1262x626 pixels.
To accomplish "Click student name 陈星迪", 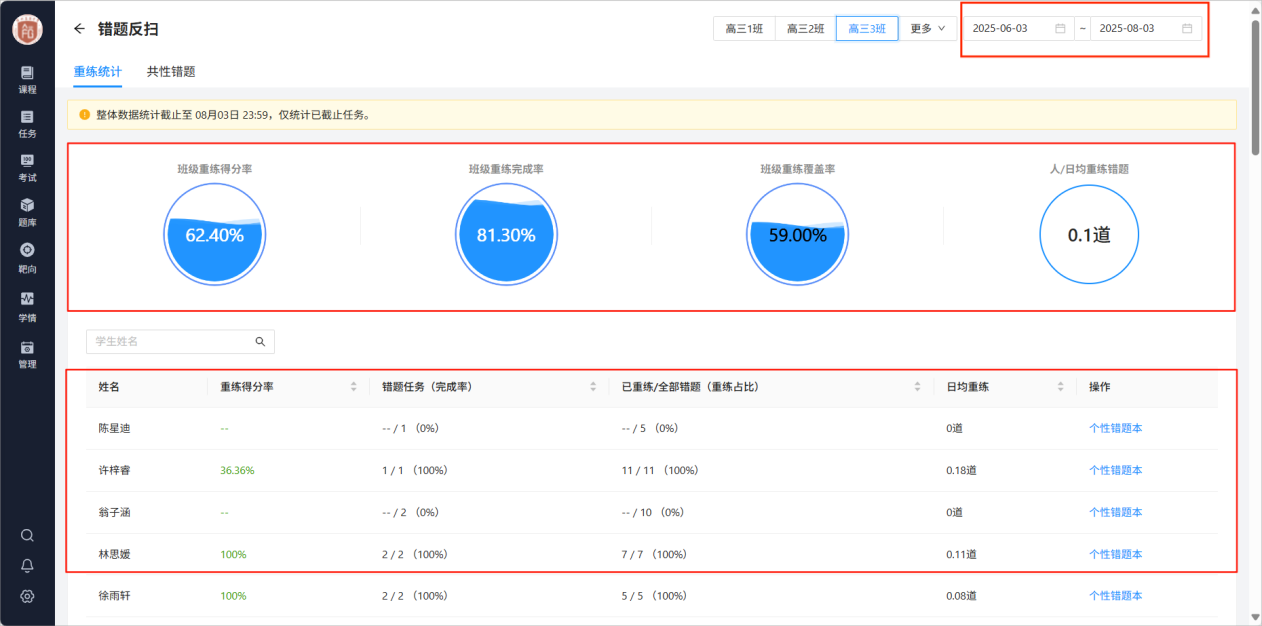I will pyautogui.click(x=115, y=428).
